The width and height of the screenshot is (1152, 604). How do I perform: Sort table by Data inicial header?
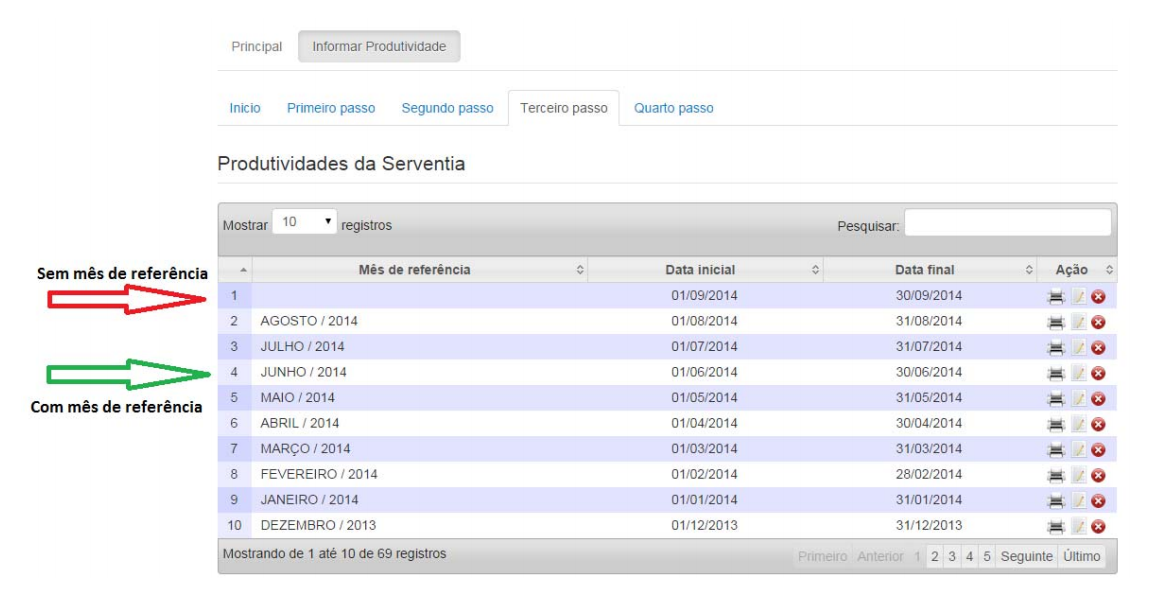[700, 270]
